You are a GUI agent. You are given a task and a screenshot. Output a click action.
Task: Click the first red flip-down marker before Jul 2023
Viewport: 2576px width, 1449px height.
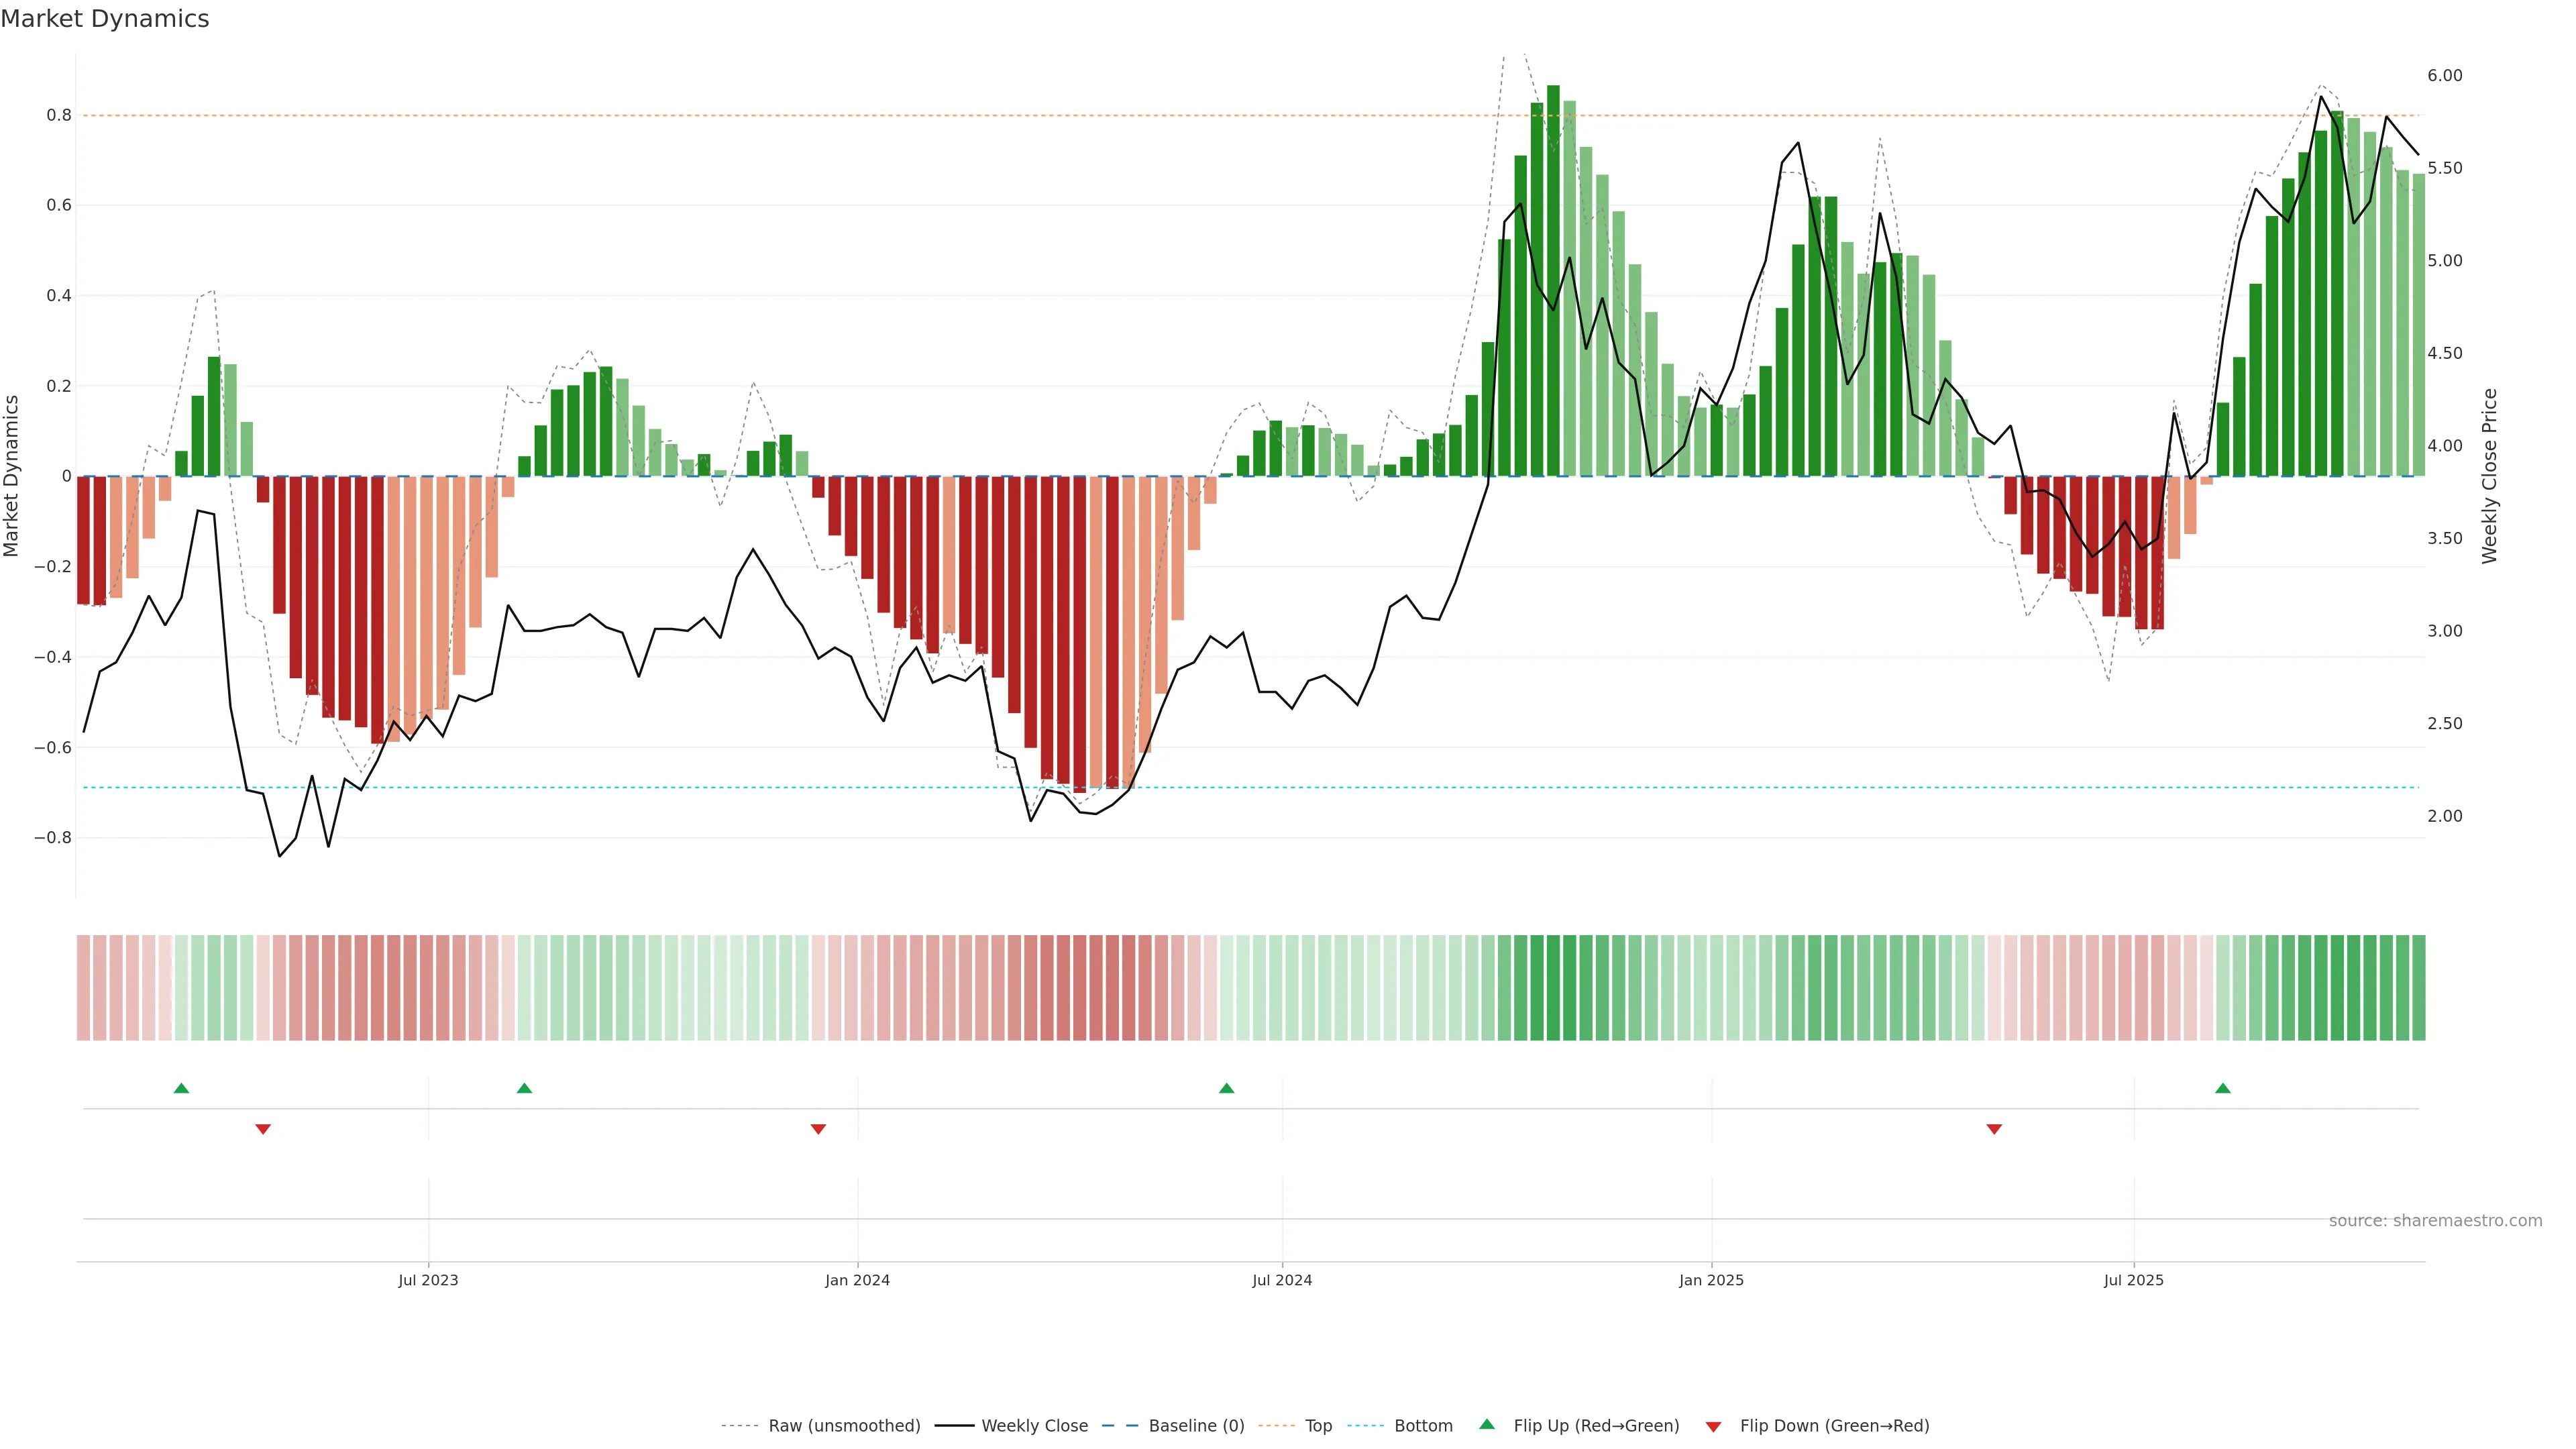pyautogui.click(x=263, y=1129)
